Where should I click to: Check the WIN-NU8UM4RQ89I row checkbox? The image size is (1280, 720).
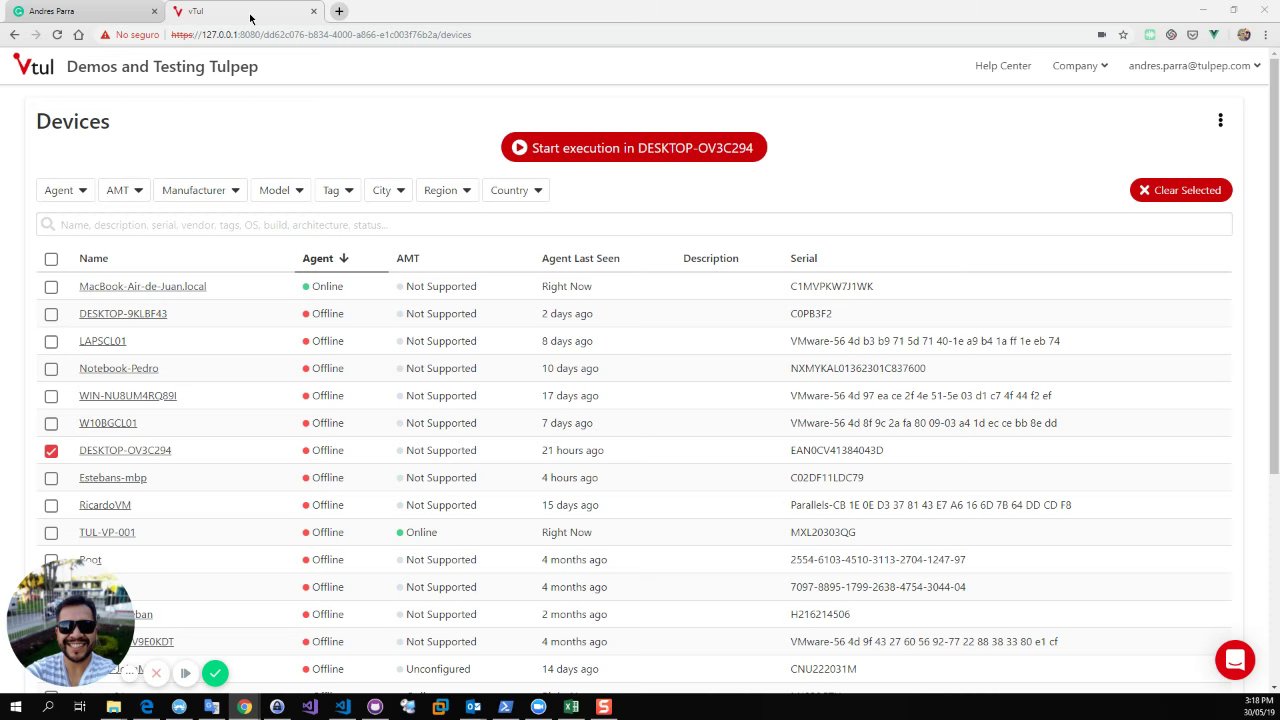51,396
